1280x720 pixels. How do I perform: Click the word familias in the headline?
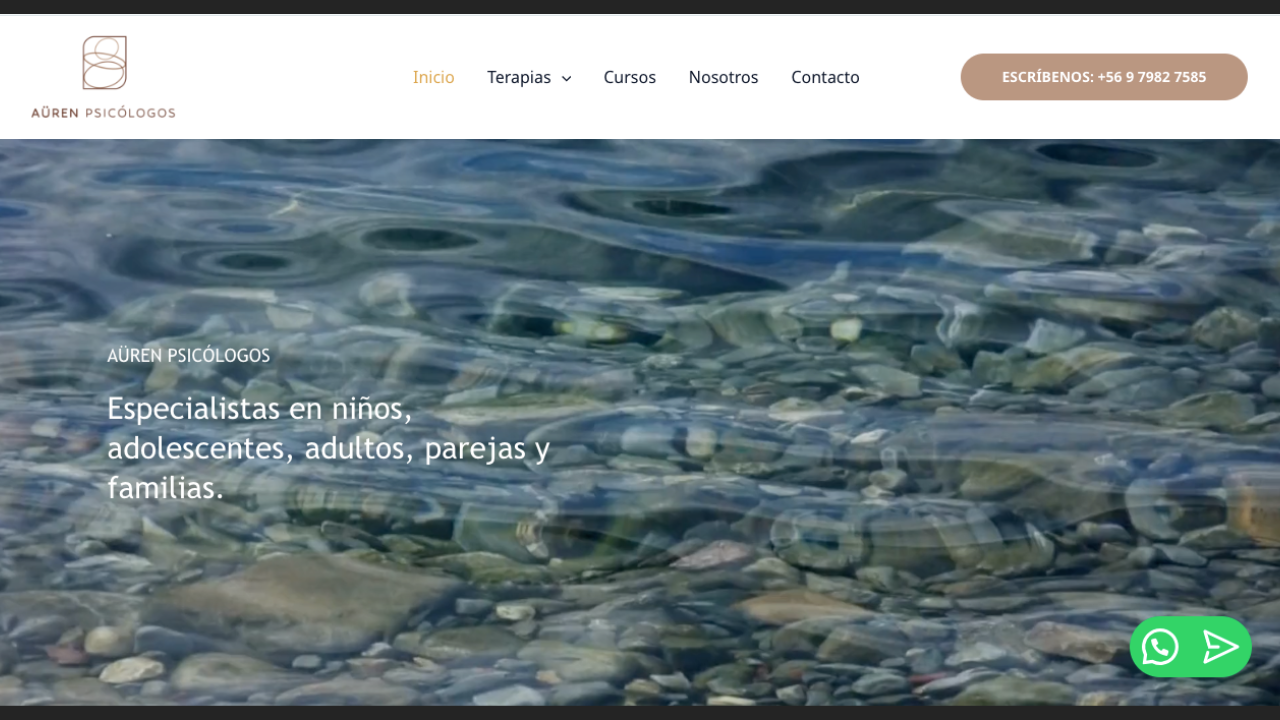pyautogui.click(x=165, y=488)
